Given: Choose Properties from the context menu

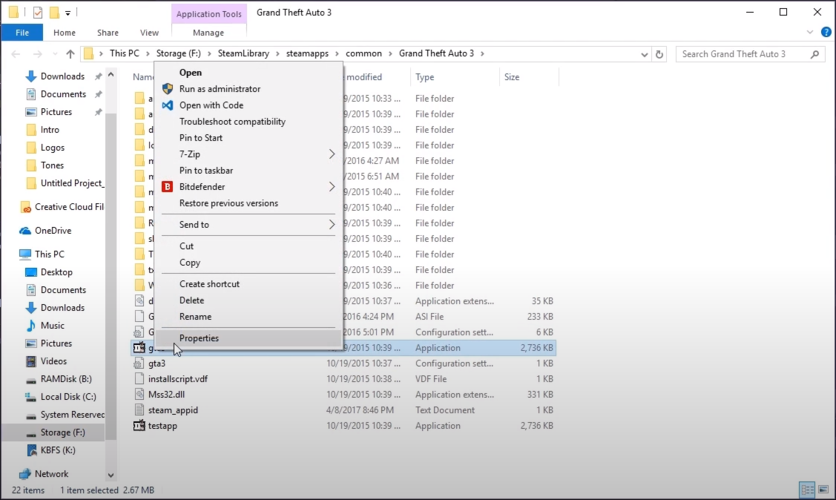Looking at the screenshot, I should [x=199, y=338].
